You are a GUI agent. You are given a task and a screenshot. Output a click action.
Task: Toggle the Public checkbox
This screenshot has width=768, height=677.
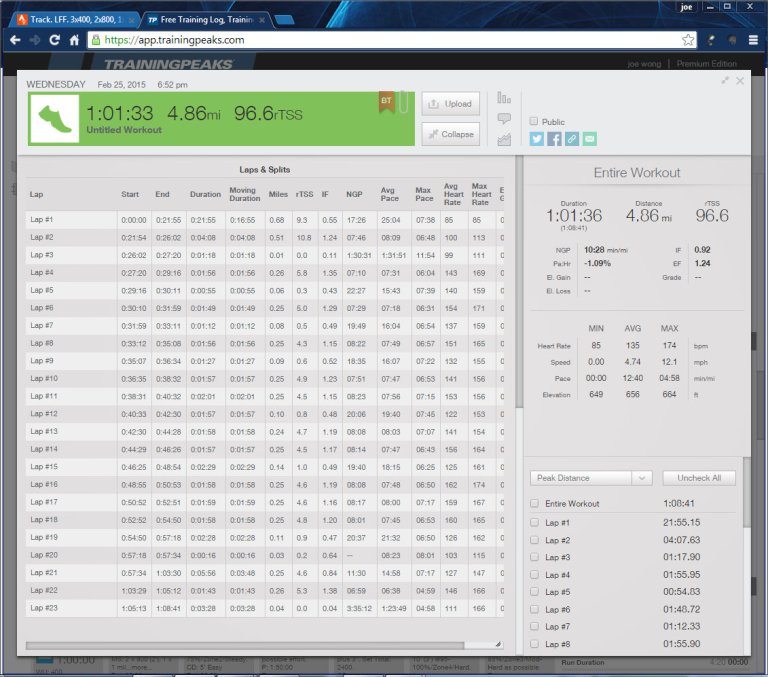pyautogui.click(x=534, y=121)
